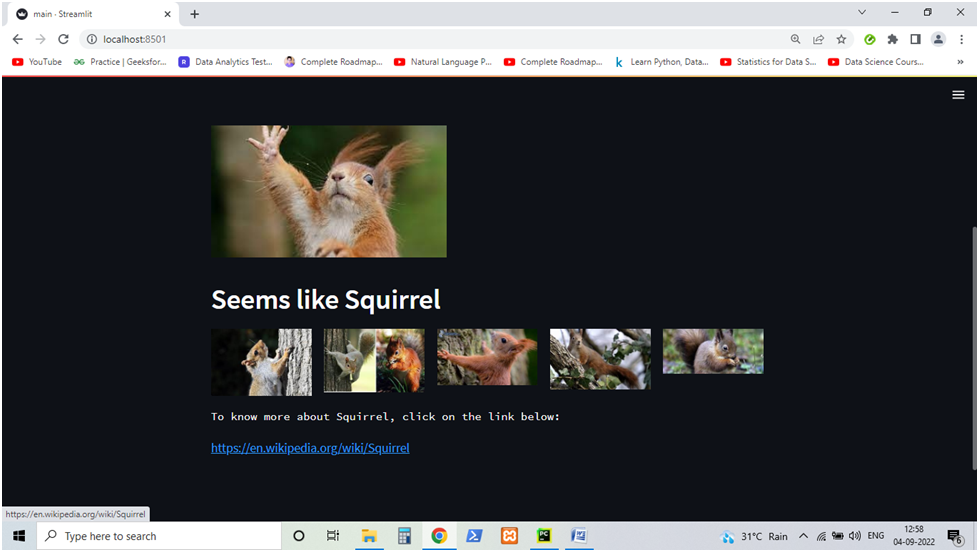Select squirrel eating on grass thumbnail

(x=713, y=352)
